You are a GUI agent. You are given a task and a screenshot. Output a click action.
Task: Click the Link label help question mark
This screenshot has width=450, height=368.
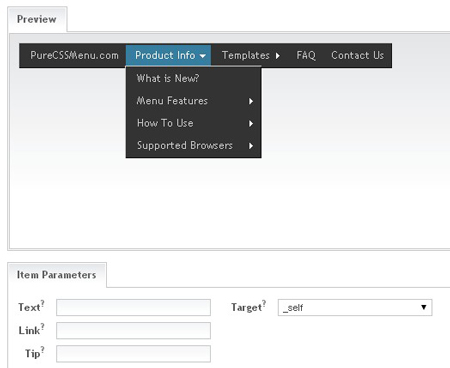[x=43, y=326]
